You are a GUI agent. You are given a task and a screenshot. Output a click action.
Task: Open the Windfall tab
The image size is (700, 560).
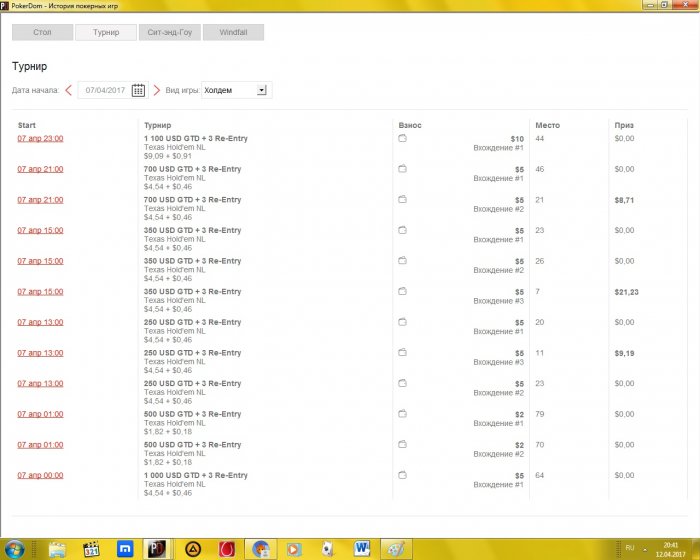pos(233,32)
